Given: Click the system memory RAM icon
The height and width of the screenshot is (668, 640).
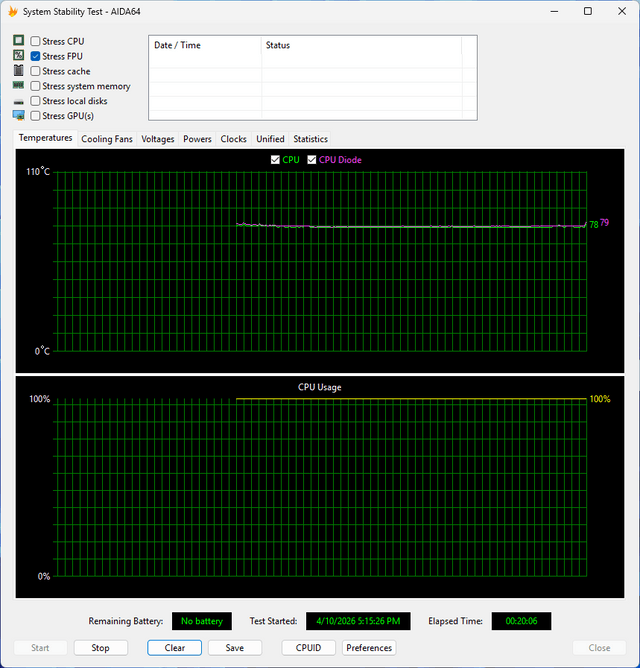Looking at the screenshot, I should coord(18,85).
